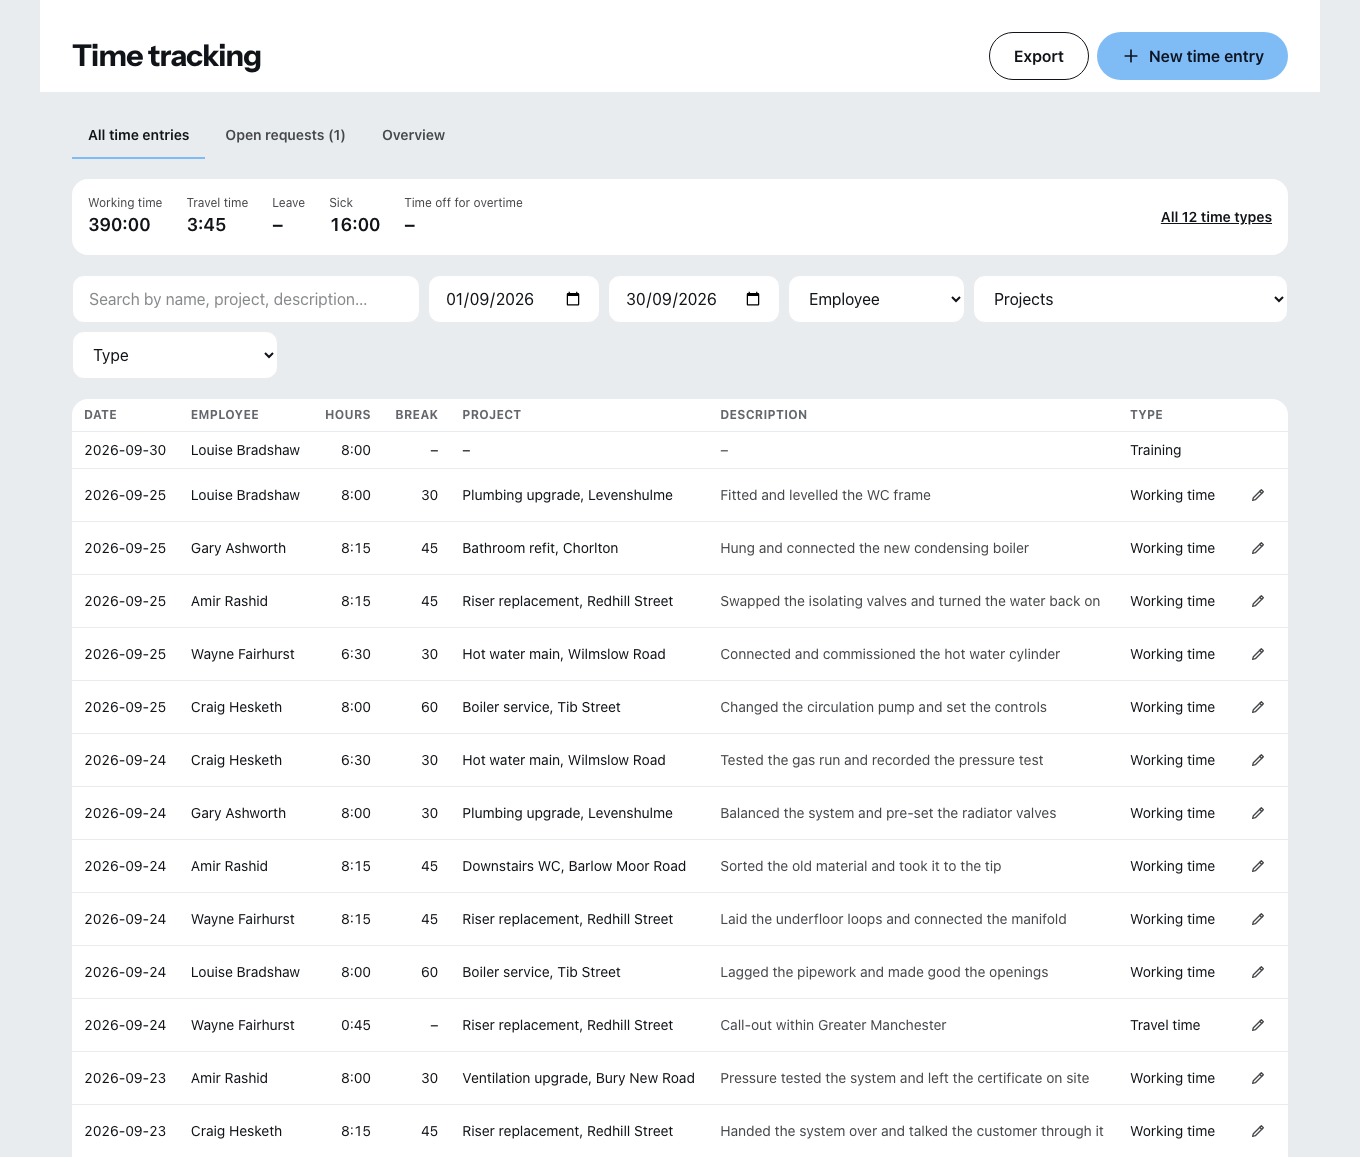This screenshot has height=1157, width=1360.
Task: Click 'Swapped the isolating valves' description
Action: 910,601
